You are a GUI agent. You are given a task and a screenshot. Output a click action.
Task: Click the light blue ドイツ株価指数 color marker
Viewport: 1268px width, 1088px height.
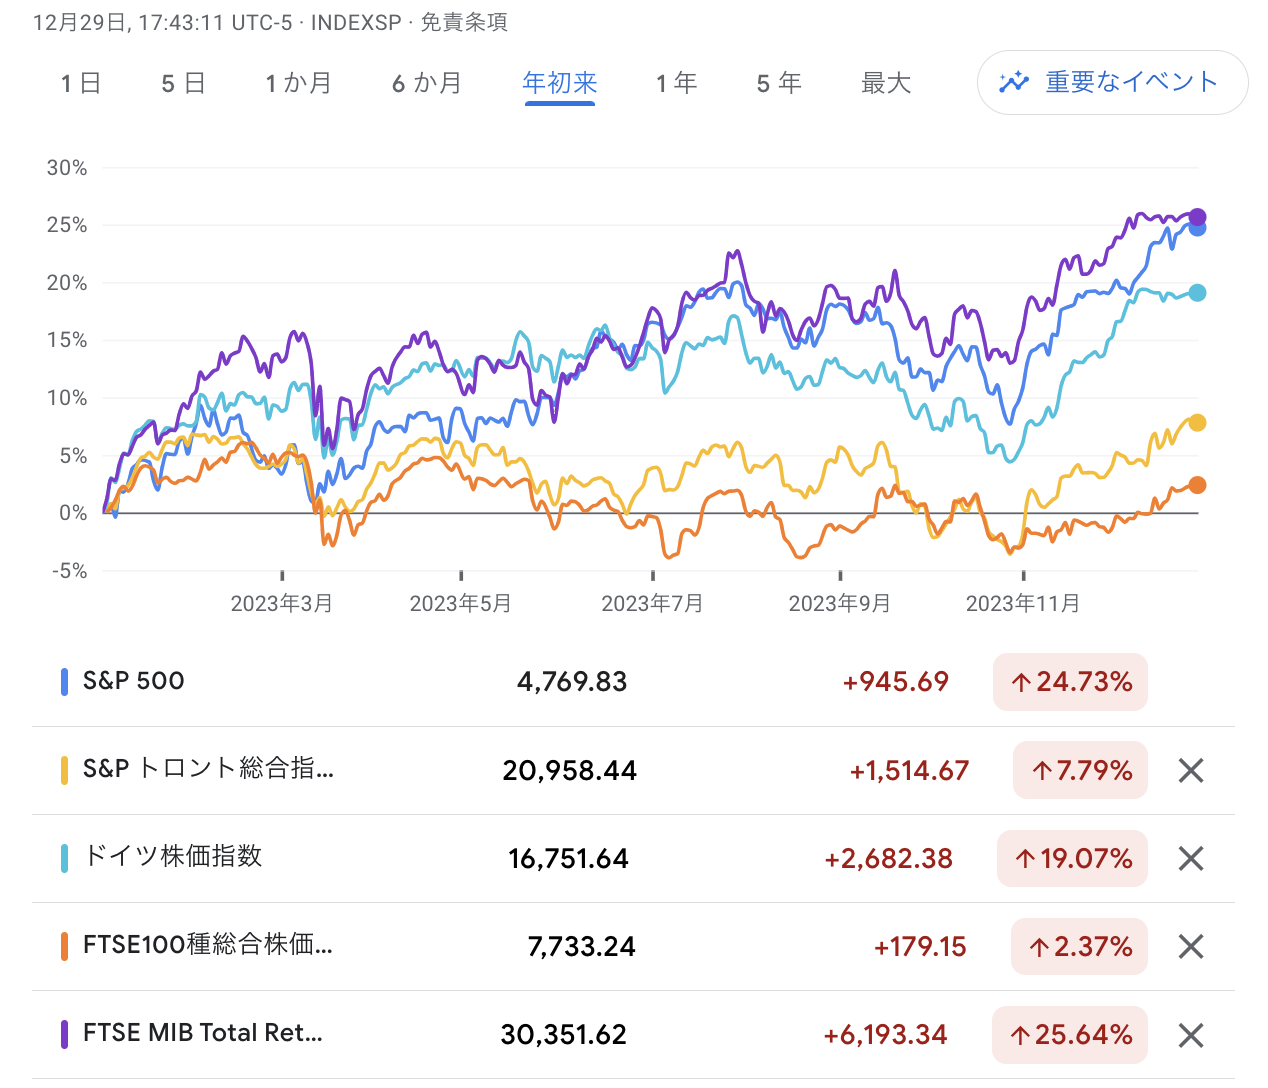(x=64, y=858)
